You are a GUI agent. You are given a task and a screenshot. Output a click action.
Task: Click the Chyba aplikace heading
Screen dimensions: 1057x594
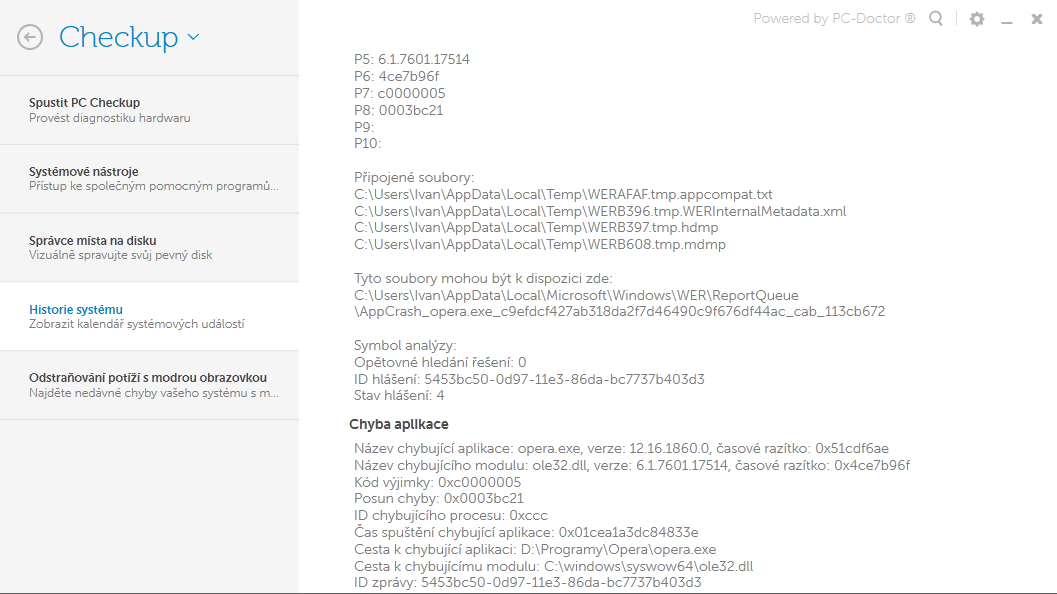[x=399, y=425]
